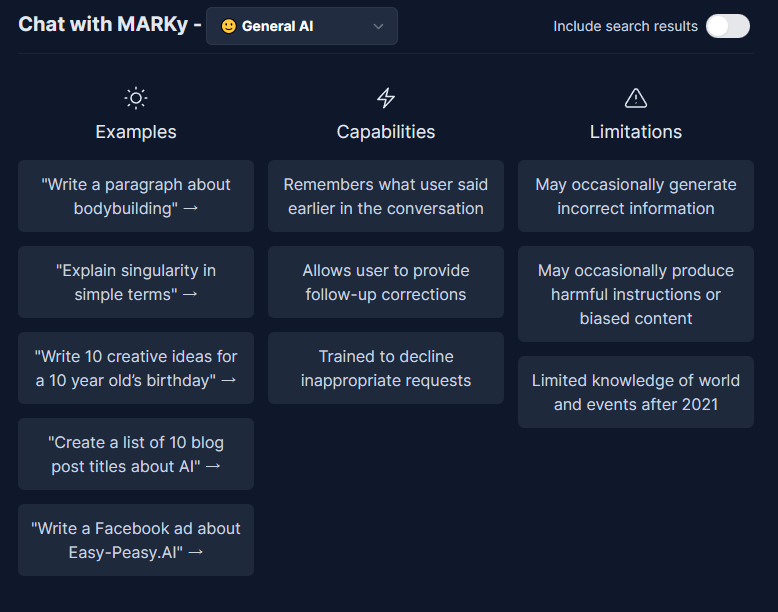Click the lightning bolt Capabilities icon
Screen dimensions: 778x612
click(x=386, y=98)
